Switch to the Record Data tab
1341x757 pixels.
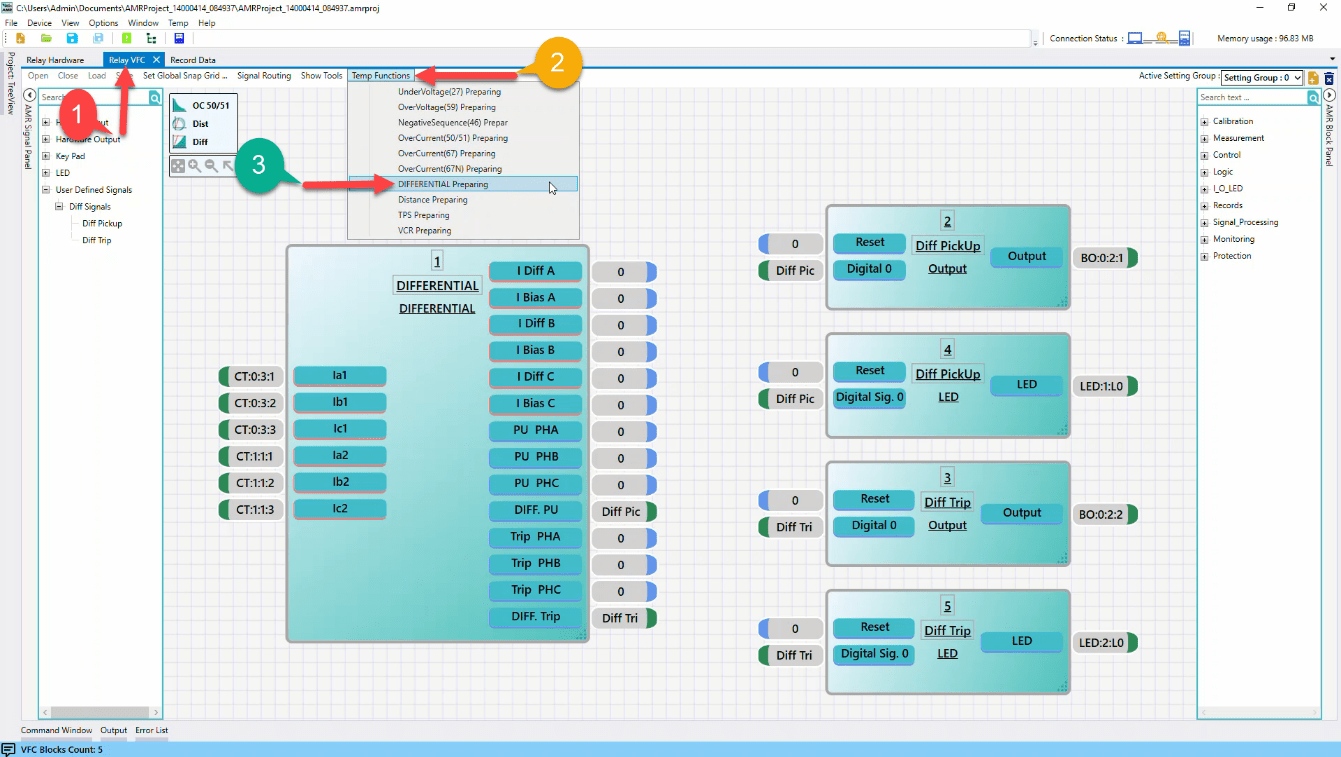tap(192, 60)
